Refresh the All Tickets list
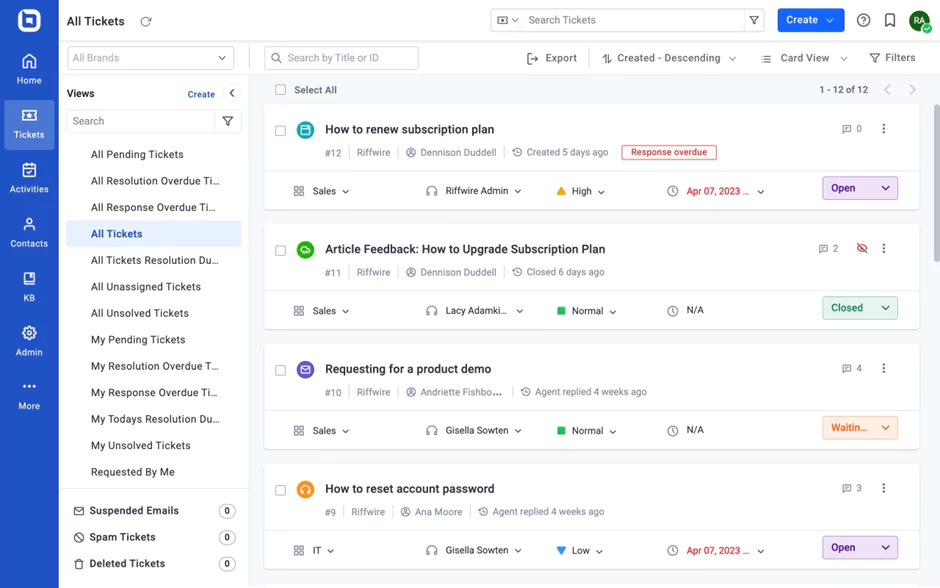The height and width of the screenshot is (588, 940). [144, 21]
